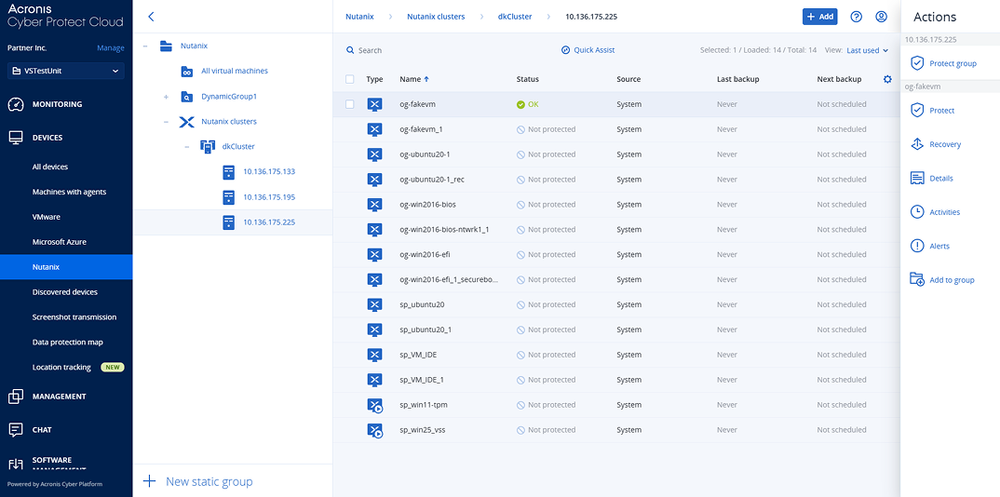Click the Status column header

pos(527,79)
